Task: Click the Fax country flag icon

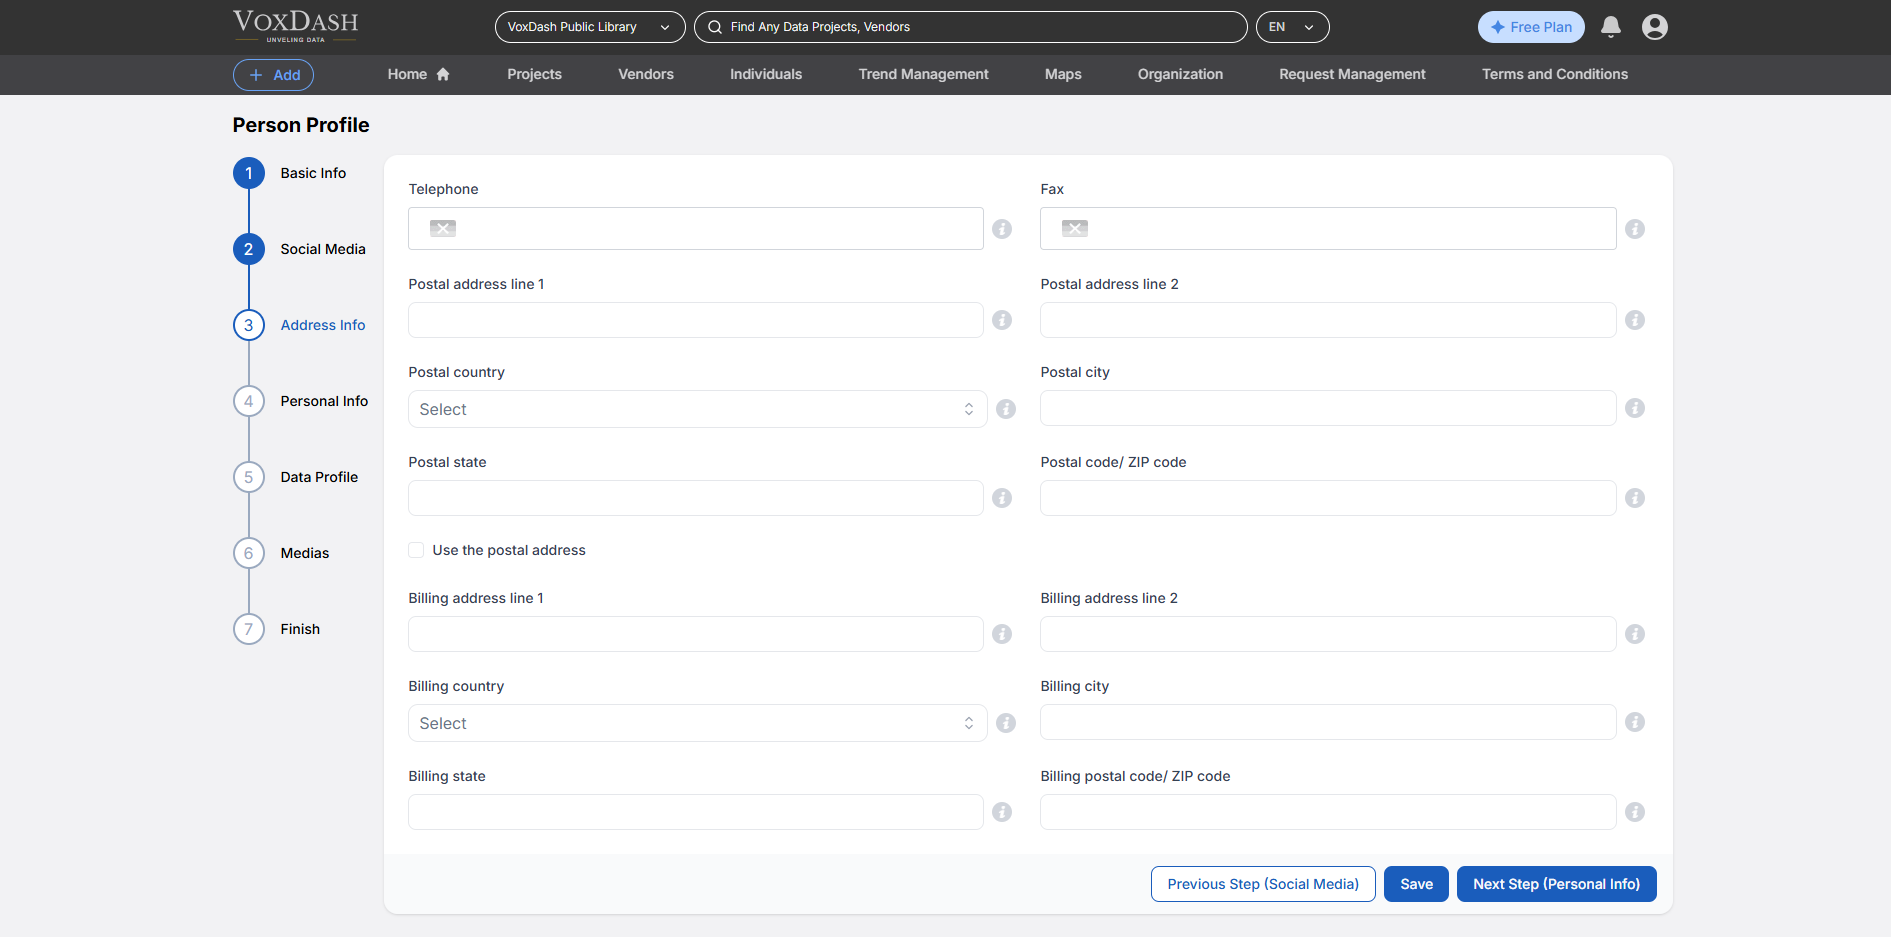Action: click(x=1075, y=228)
